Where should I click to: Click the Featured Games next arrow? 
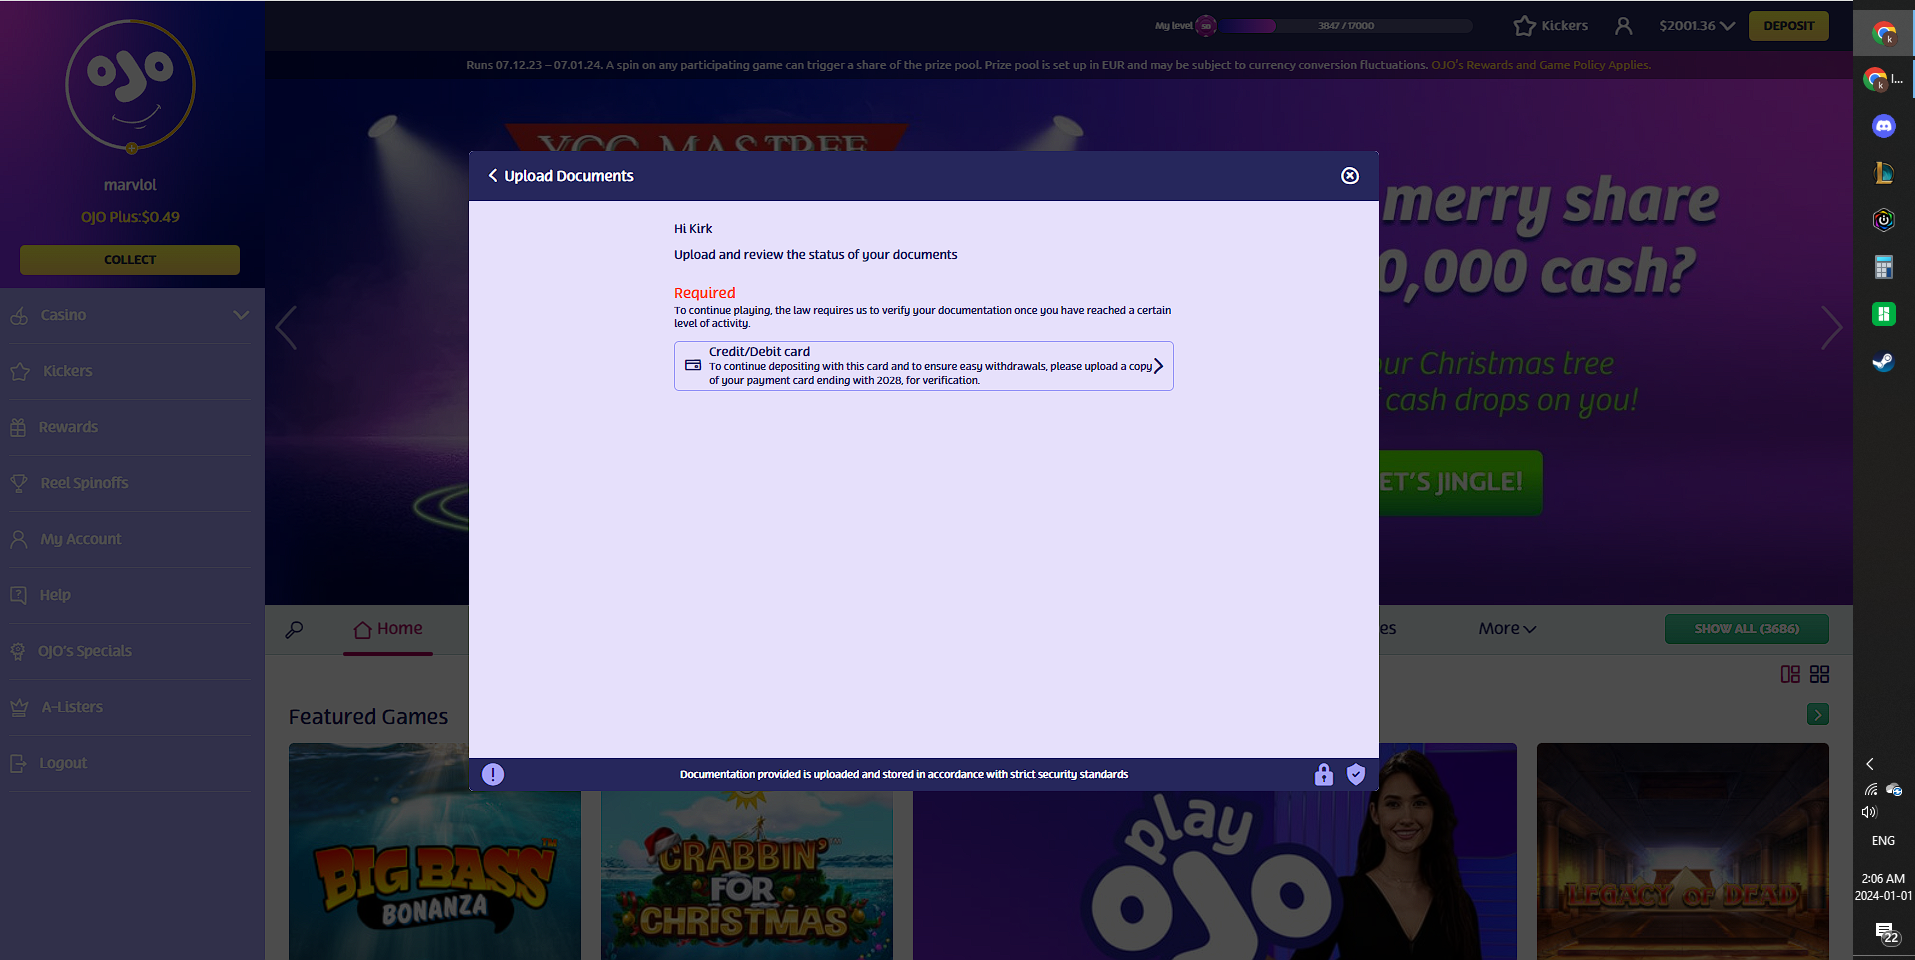(x=1818, y=714)
